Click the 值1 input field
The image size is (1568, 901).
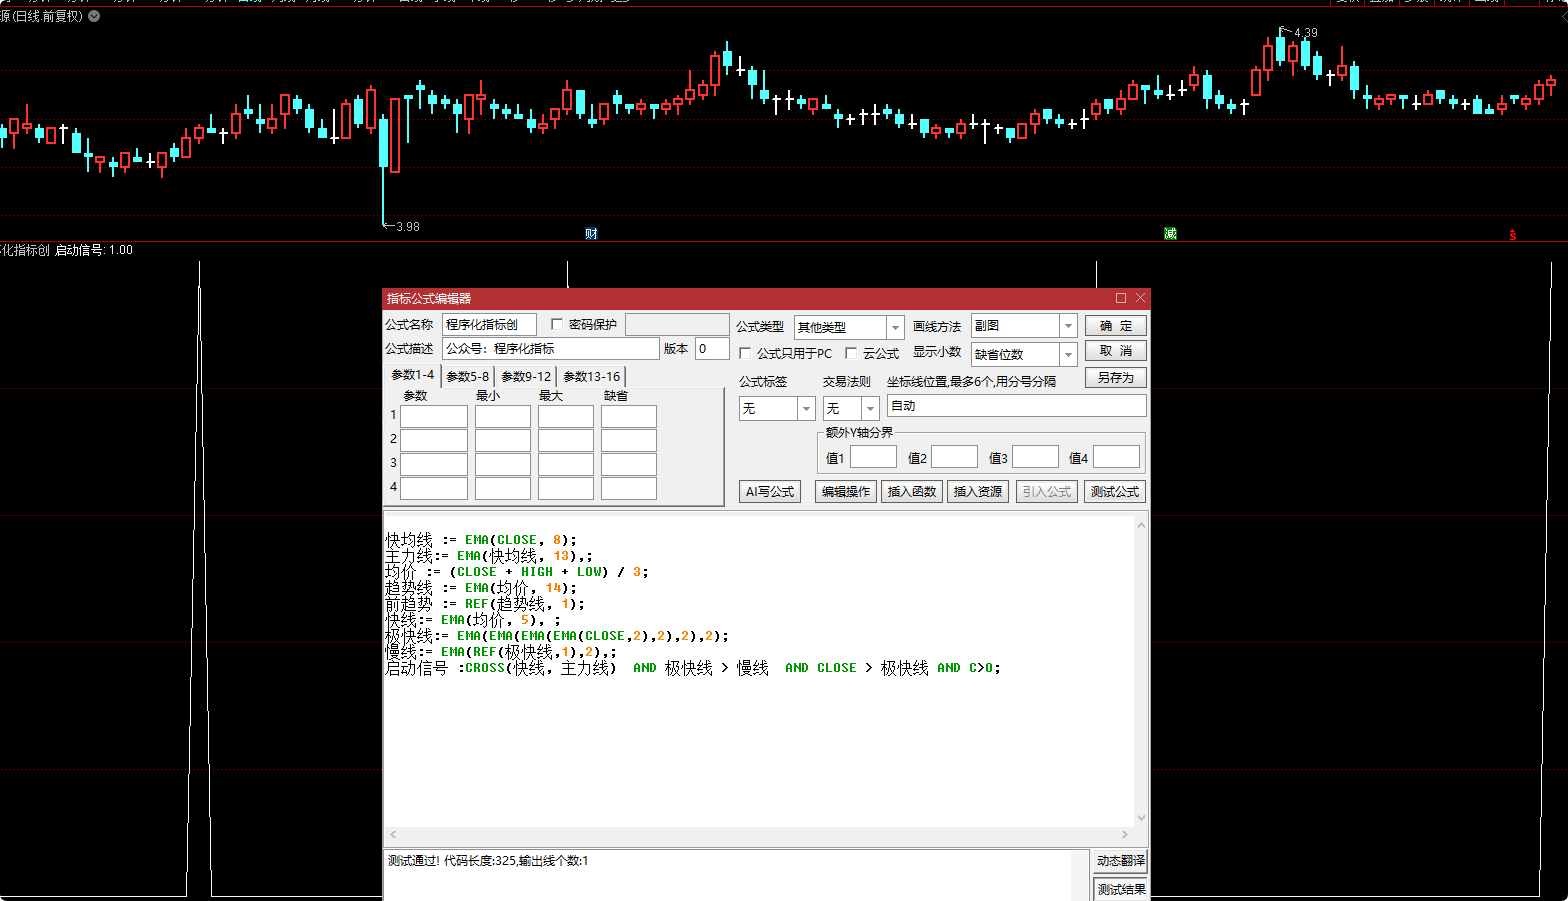click(x=873, y=458)
